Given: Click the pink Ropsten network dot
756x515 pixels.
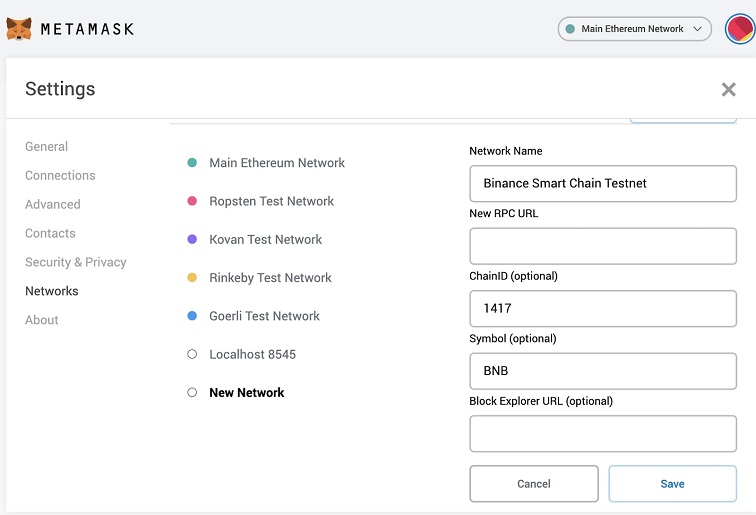Looking at the screenshot, I should point(192,201).
